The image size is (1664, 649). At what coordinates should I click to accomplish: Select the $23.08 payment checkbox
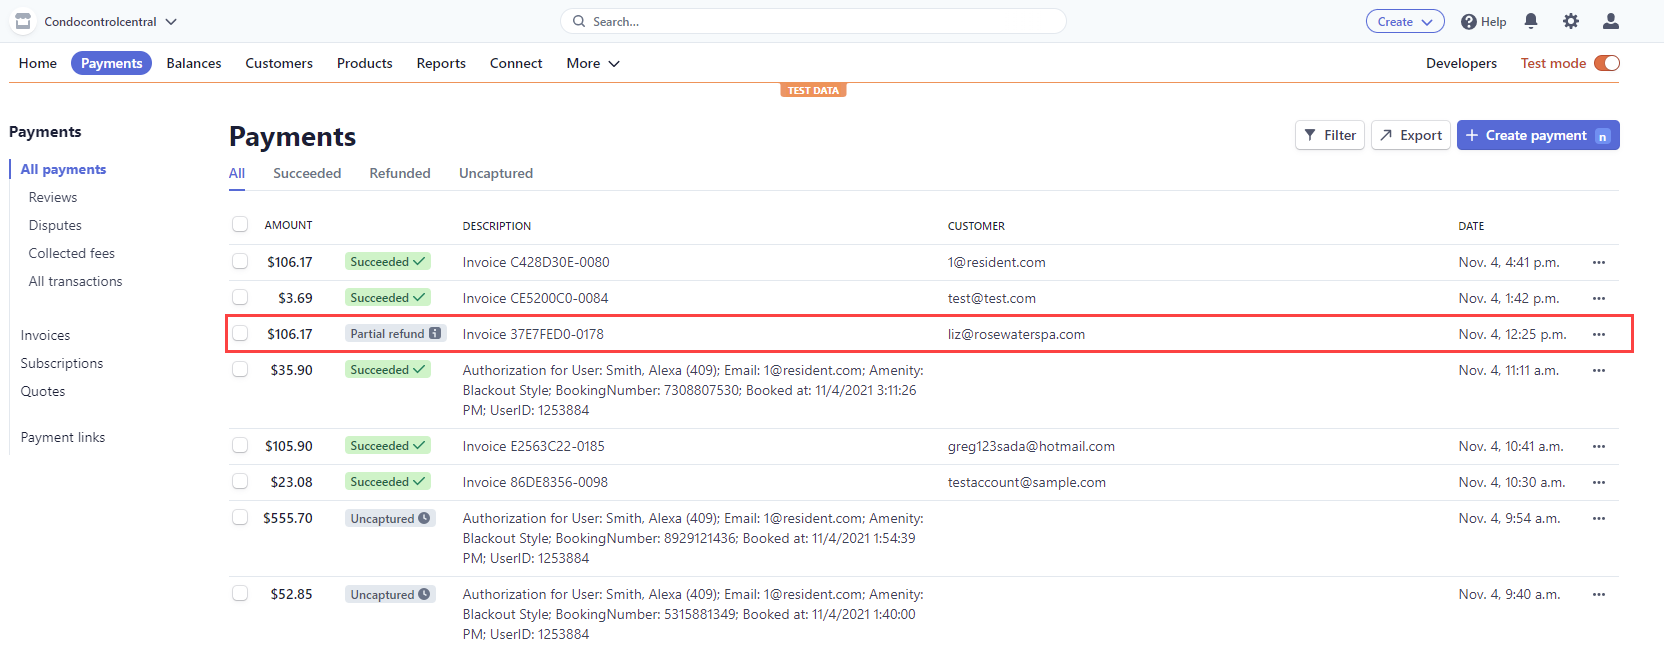click(240, 482)
